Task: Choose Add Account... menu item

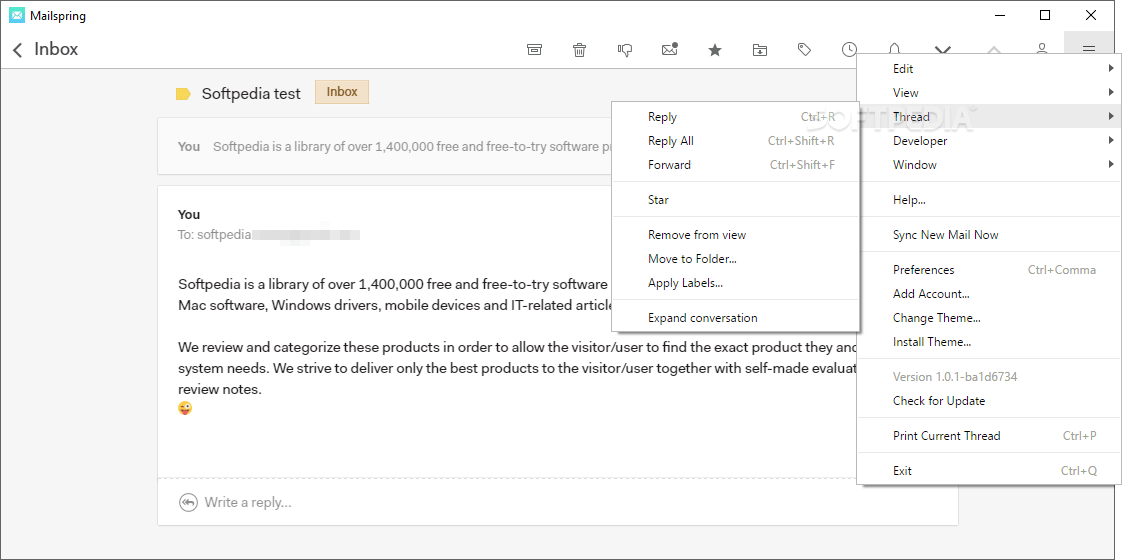Action: [x=989, y=293]
